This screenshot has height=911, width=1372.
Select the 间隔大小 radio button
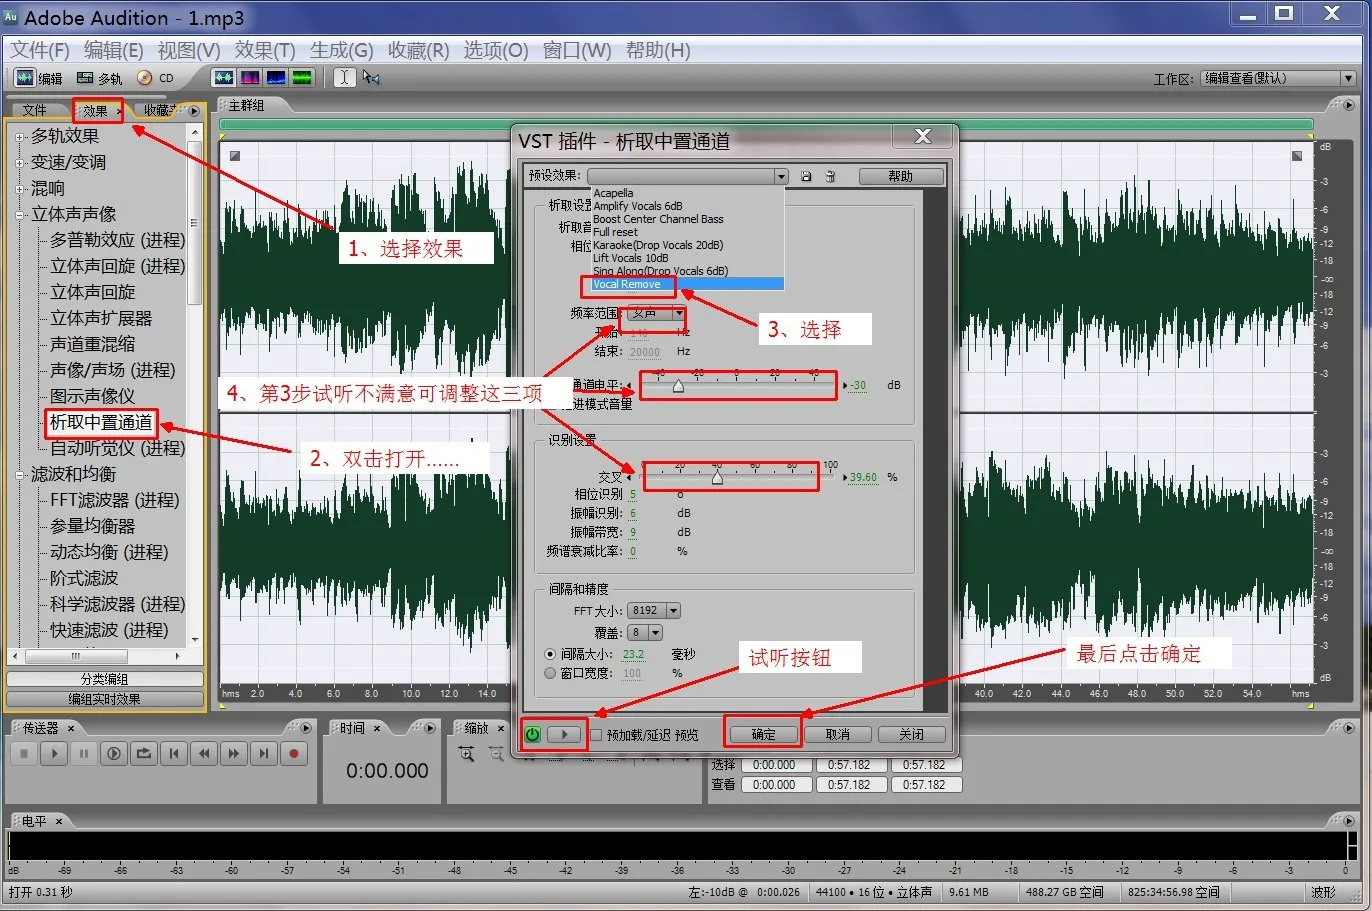point(550,654)
